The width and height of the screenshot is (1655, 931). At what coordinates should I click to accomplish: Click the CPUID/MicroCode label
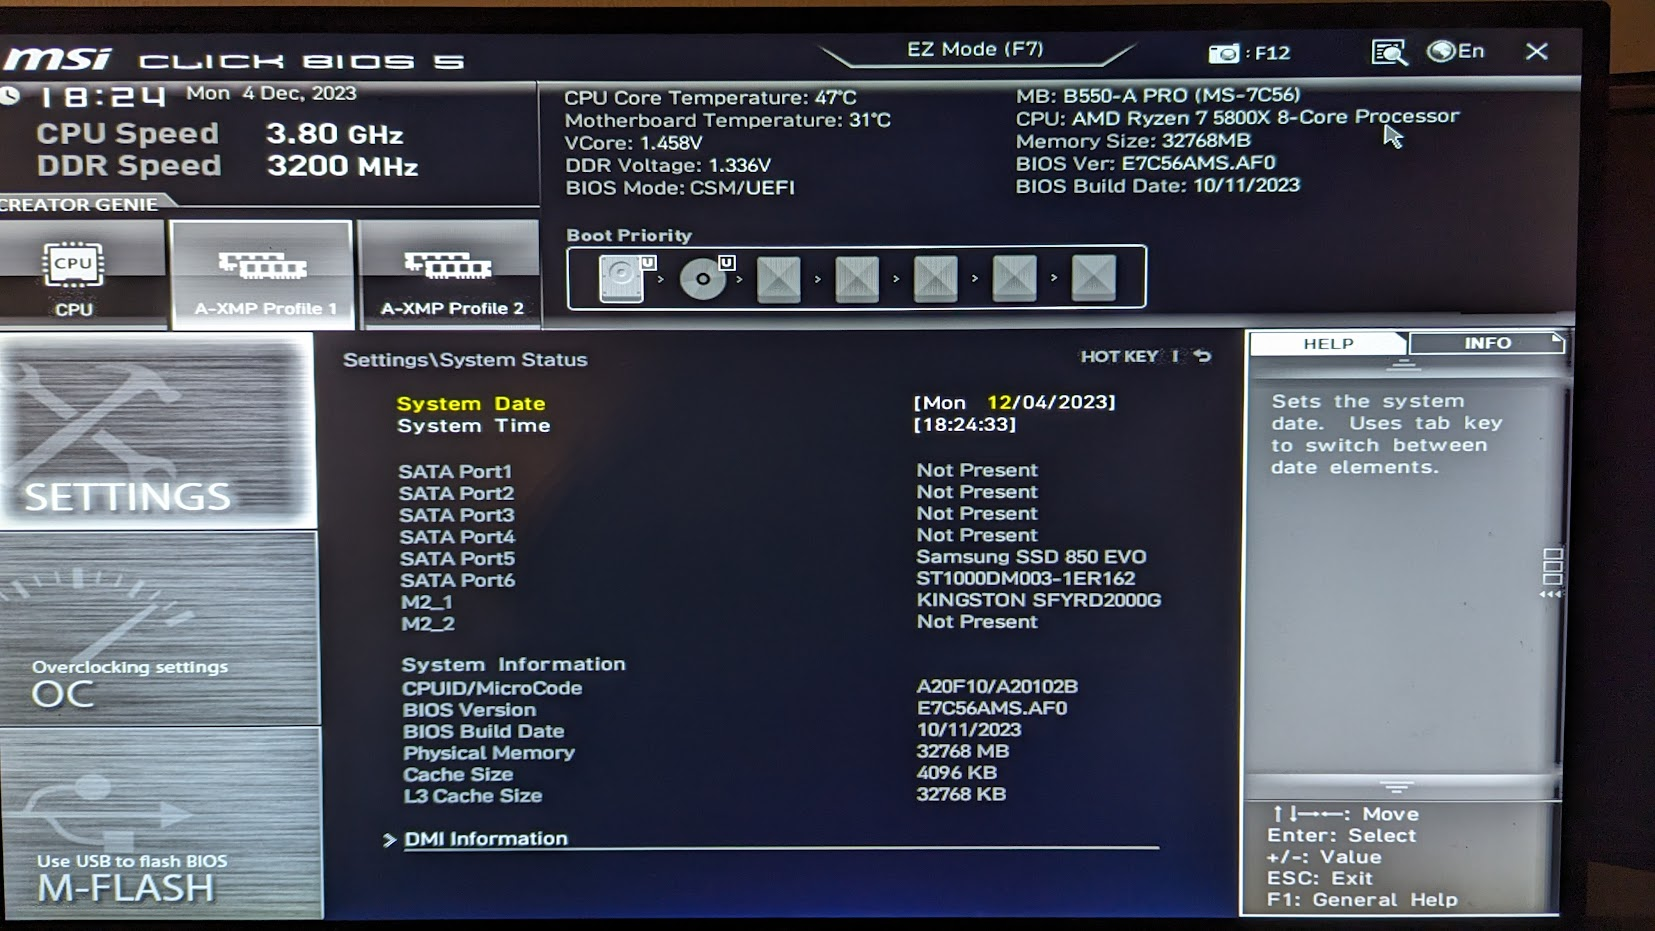point(491,688)
